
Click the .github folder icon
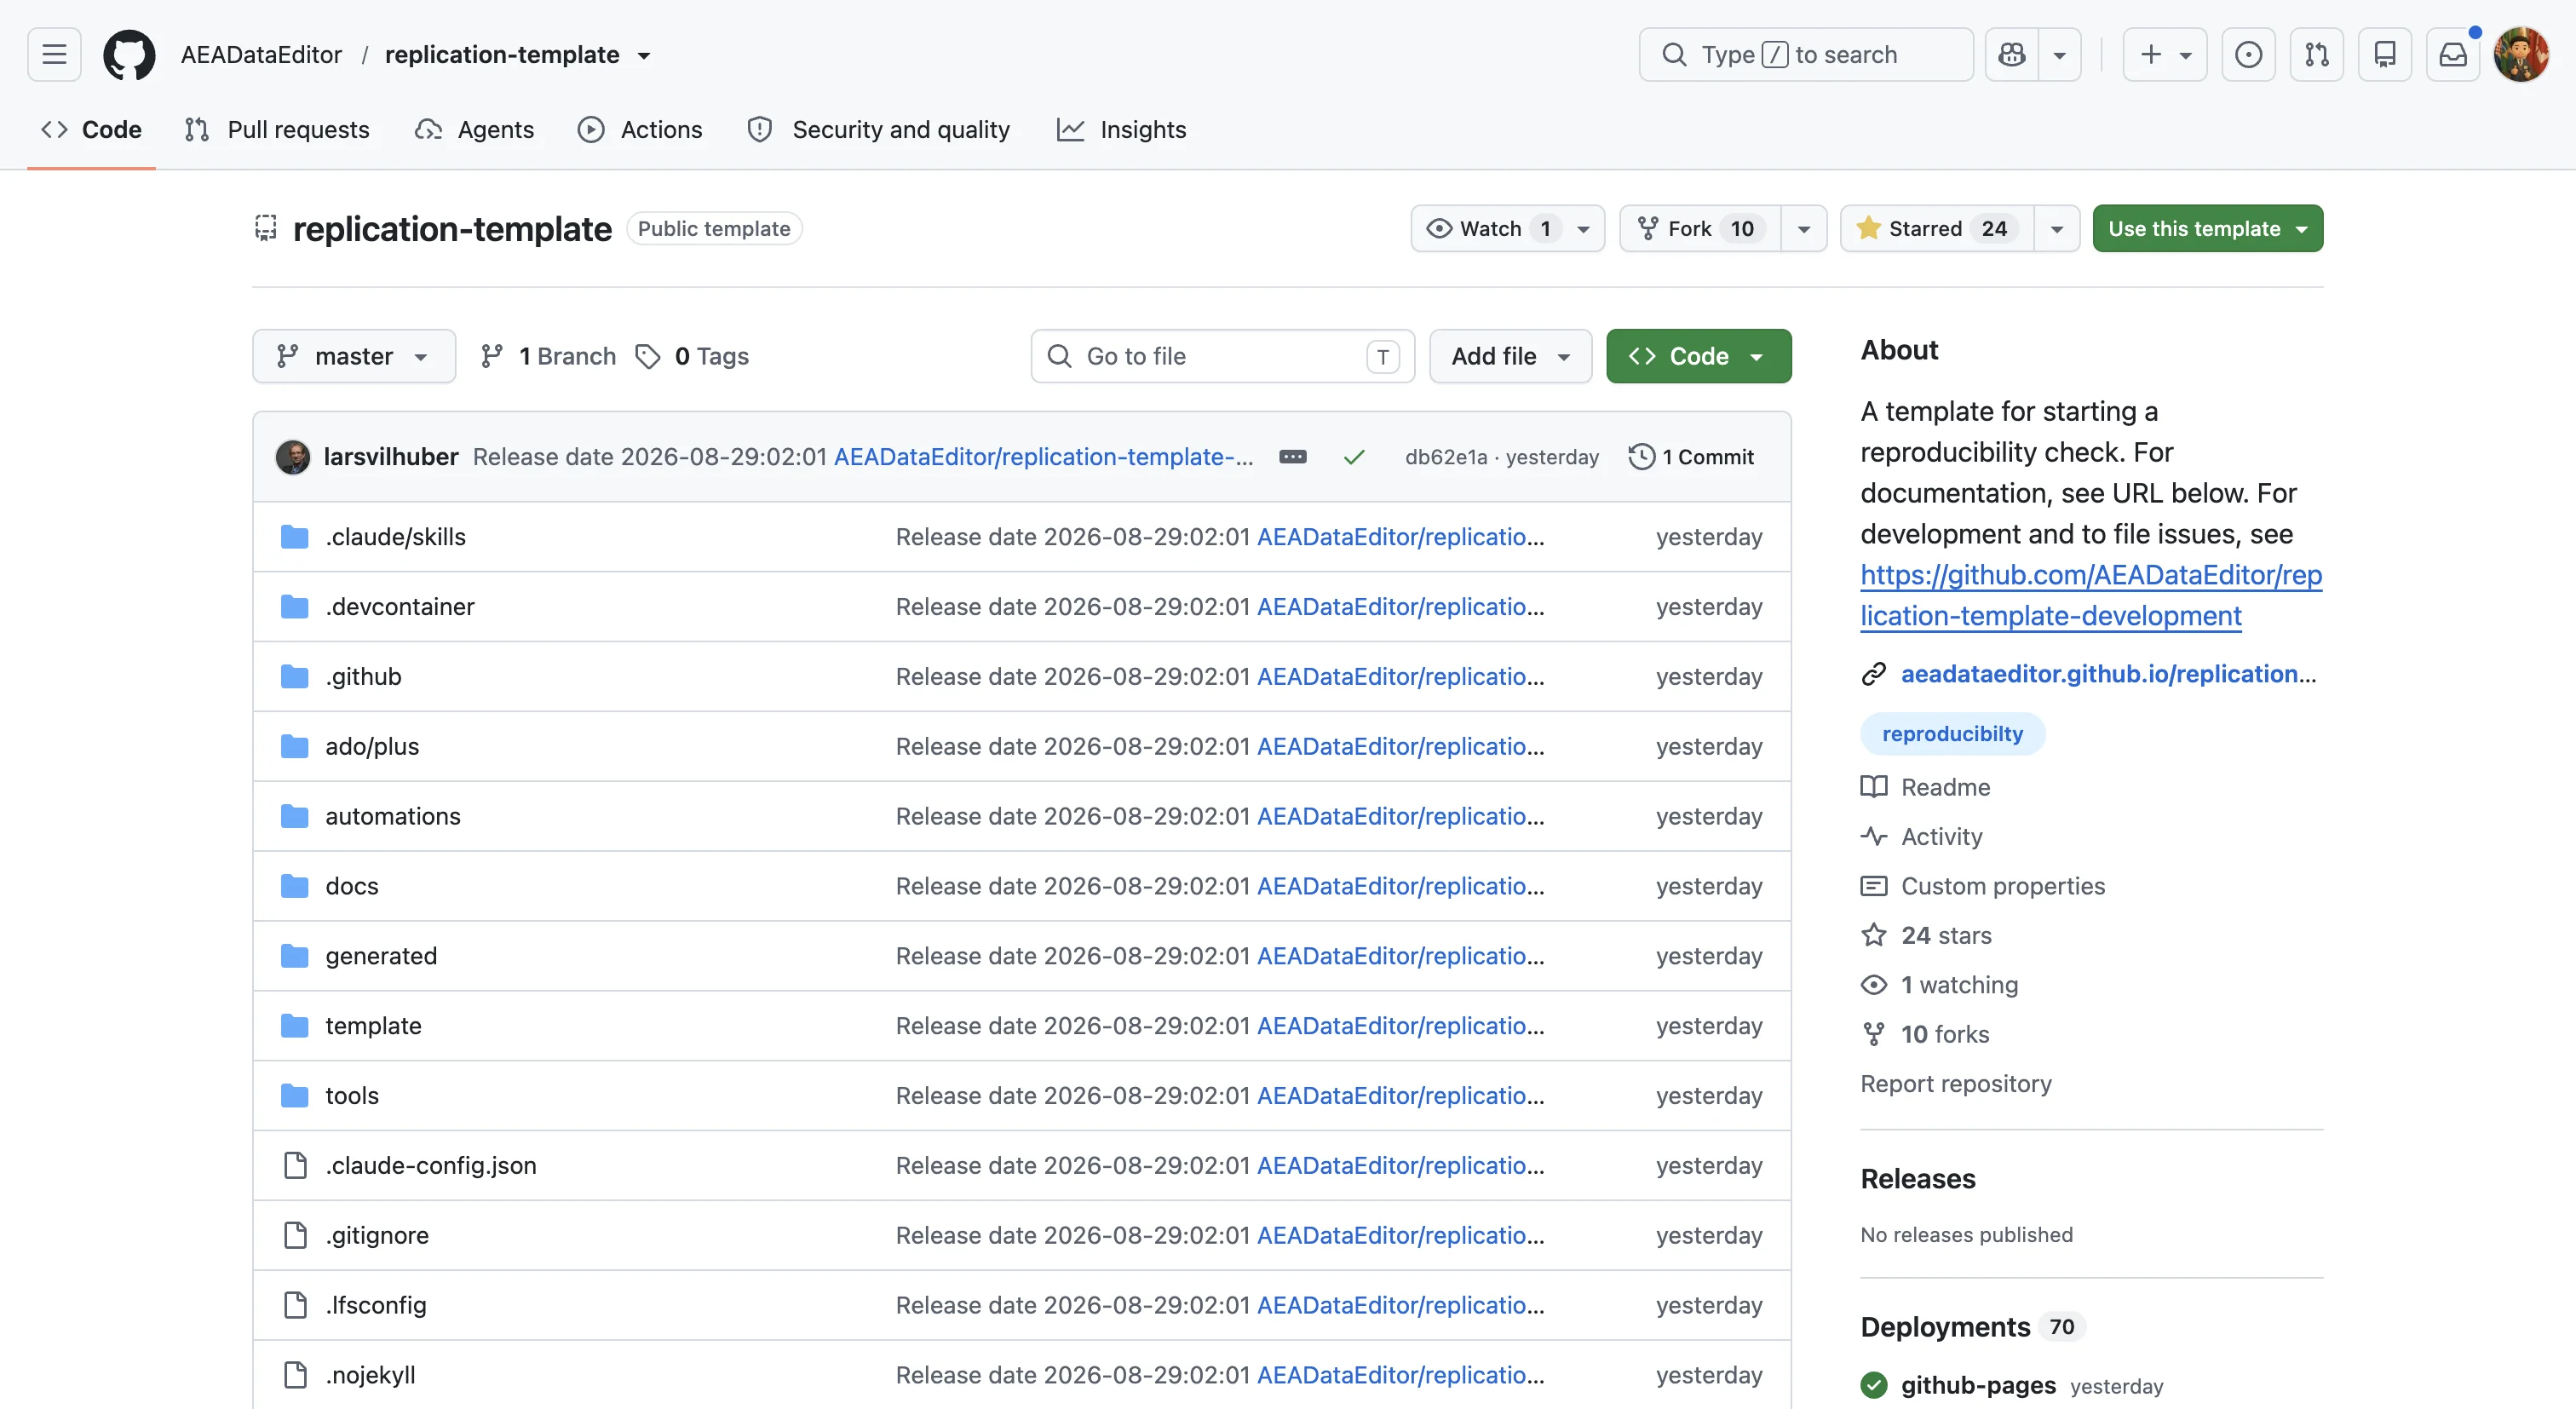pyautogui.click(x=294, y=677)
